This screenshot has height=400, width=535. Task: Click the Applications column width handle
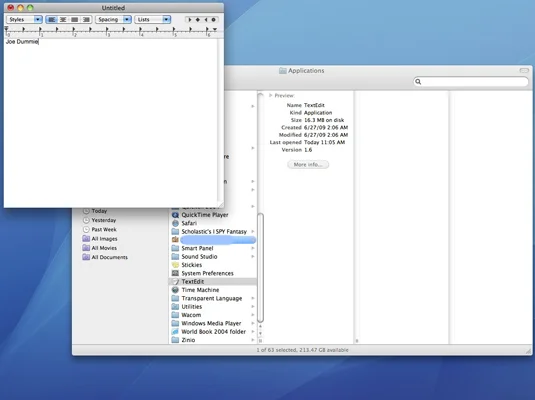[260, 341]
